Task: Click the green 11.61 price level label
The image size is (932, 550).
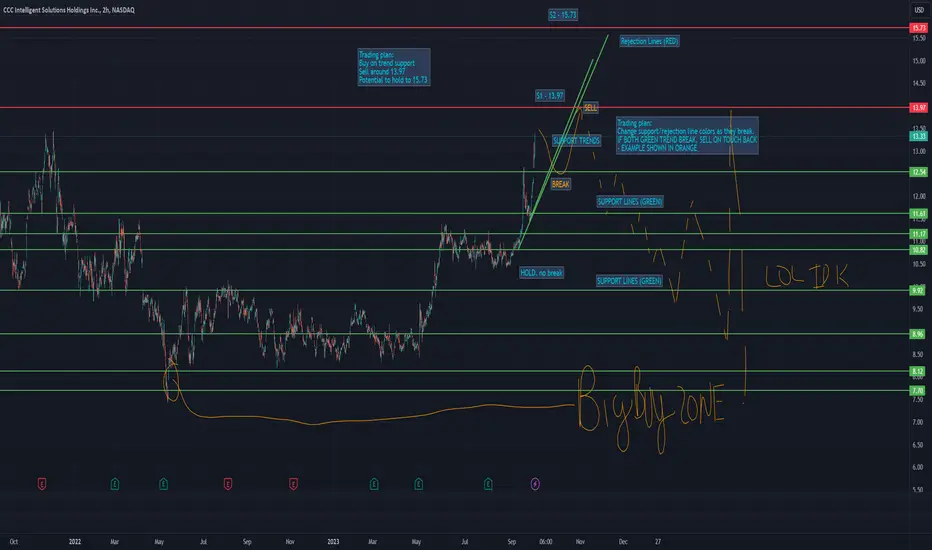Action: pyautogui.click(x=919, y=213)
